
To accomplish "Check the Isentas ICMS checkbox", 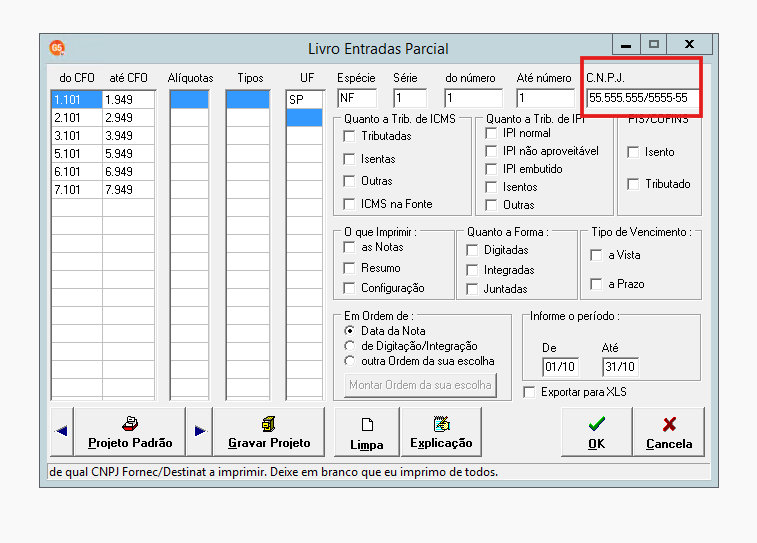I will click(349, 159).
